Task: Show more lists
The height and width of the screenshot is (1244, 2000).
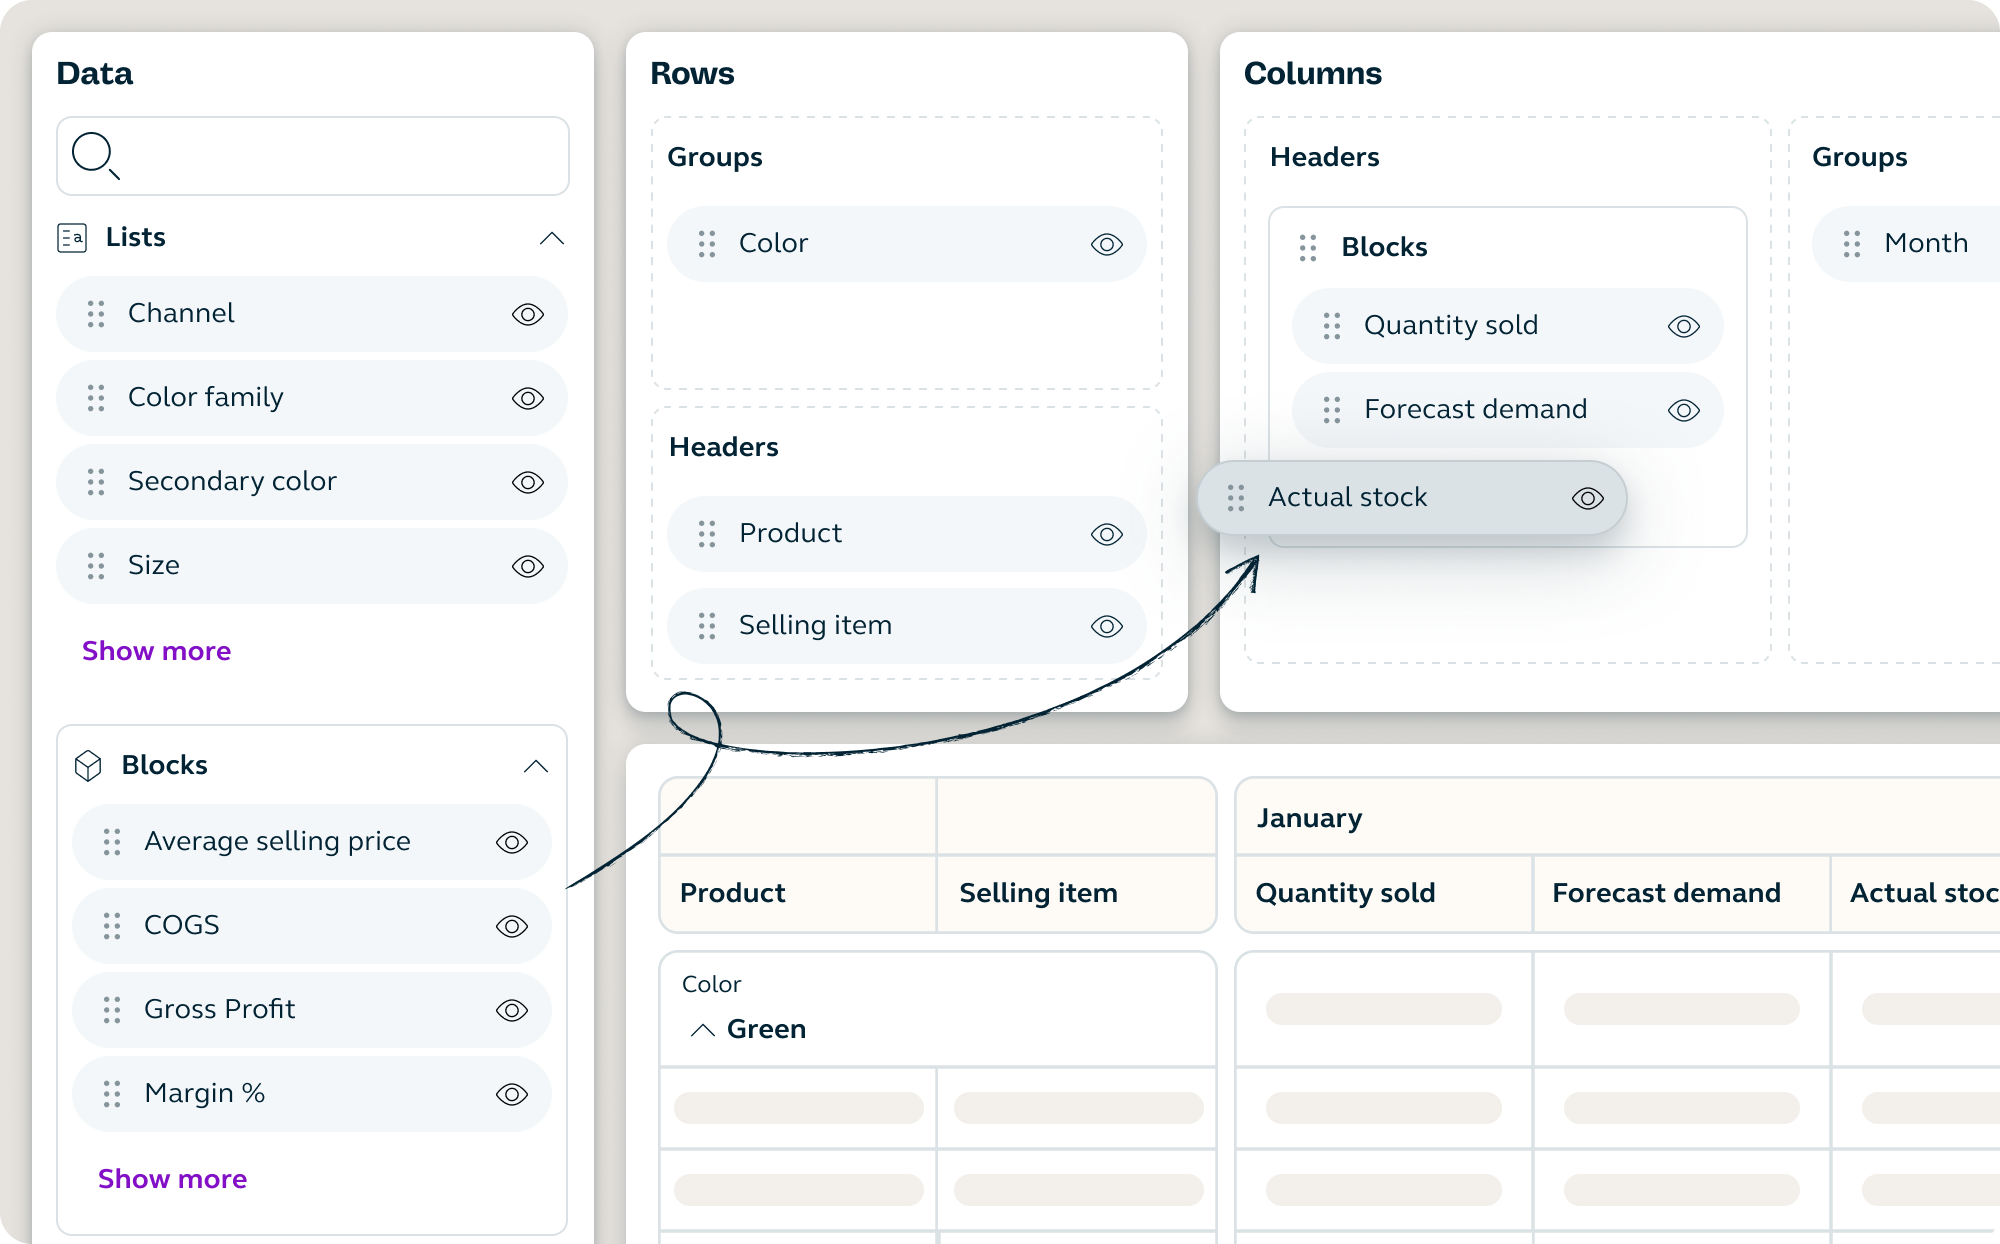Action: pyautogui.click(x=156, y=651)
